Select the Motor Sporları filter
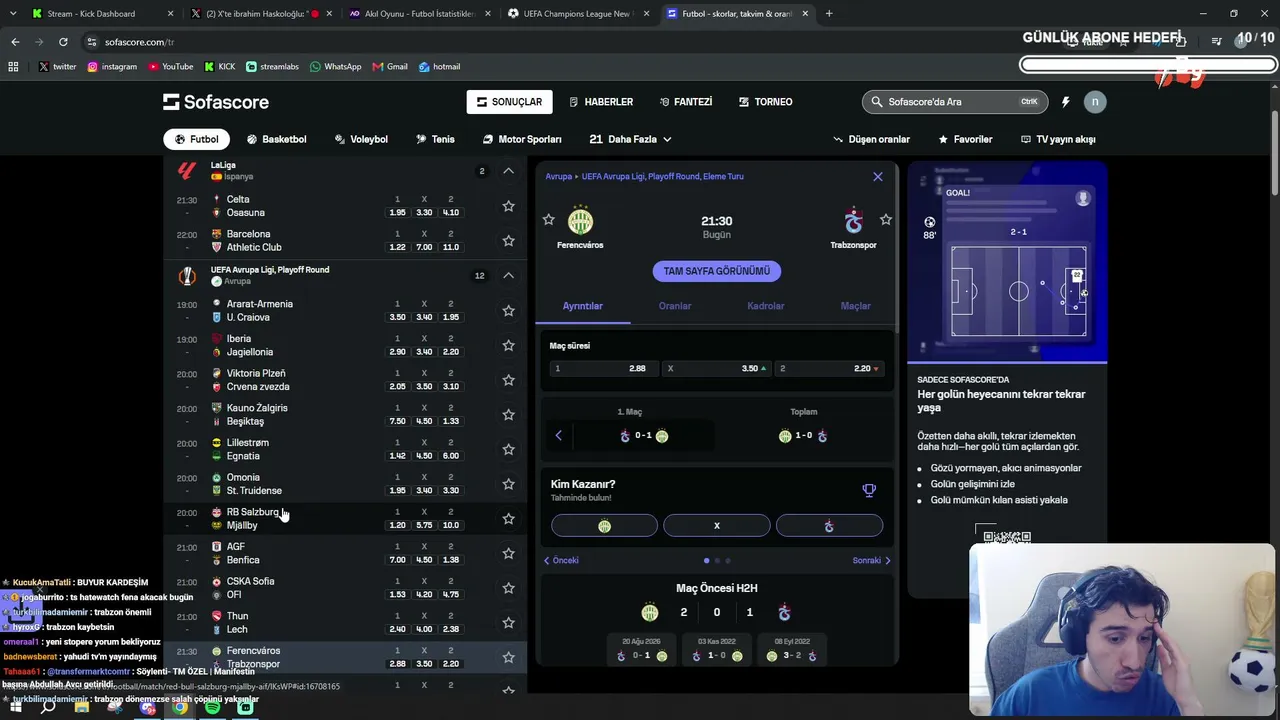Viewport: 1280px width, 720px height. pos(522,139)
